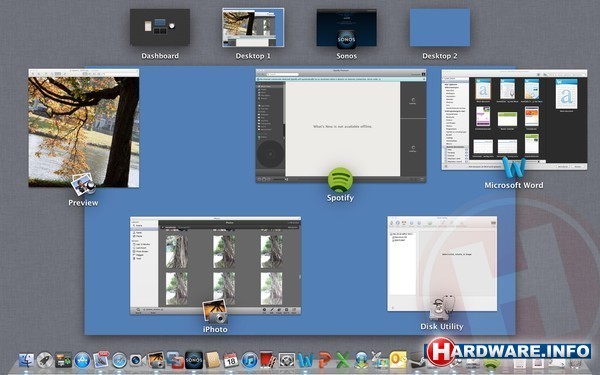600x375 pixels.
Task: Bring the iPhoto library window forward
Action: 215,266
